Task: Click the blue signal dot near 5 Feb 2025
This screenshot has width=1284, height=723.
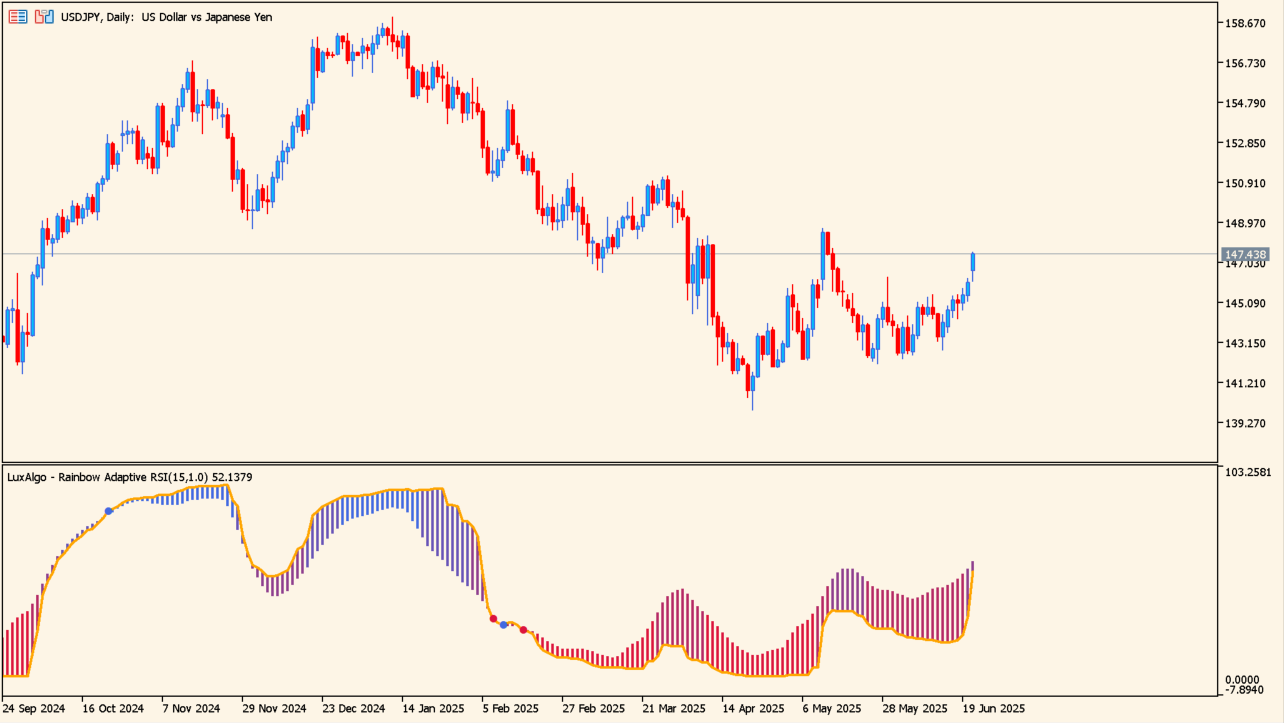Action: click(x=504, y=625)
